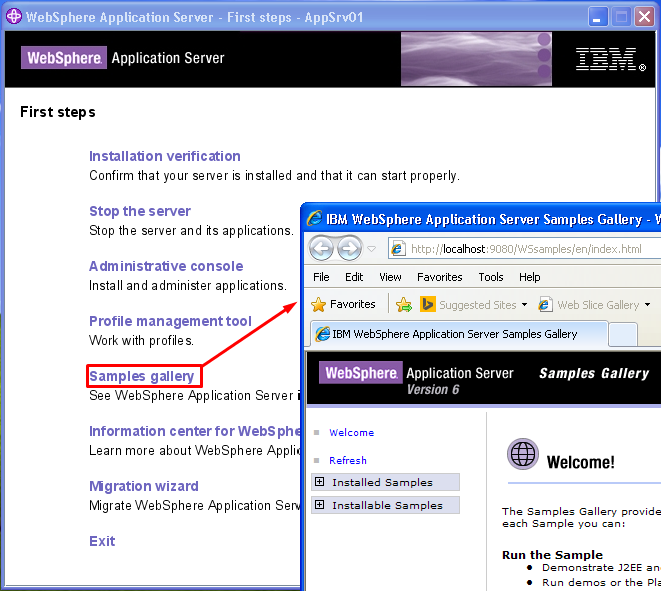This screenshot has height=591, width=661.
Task: Open Installation verification link
Action: coord(165,156)
